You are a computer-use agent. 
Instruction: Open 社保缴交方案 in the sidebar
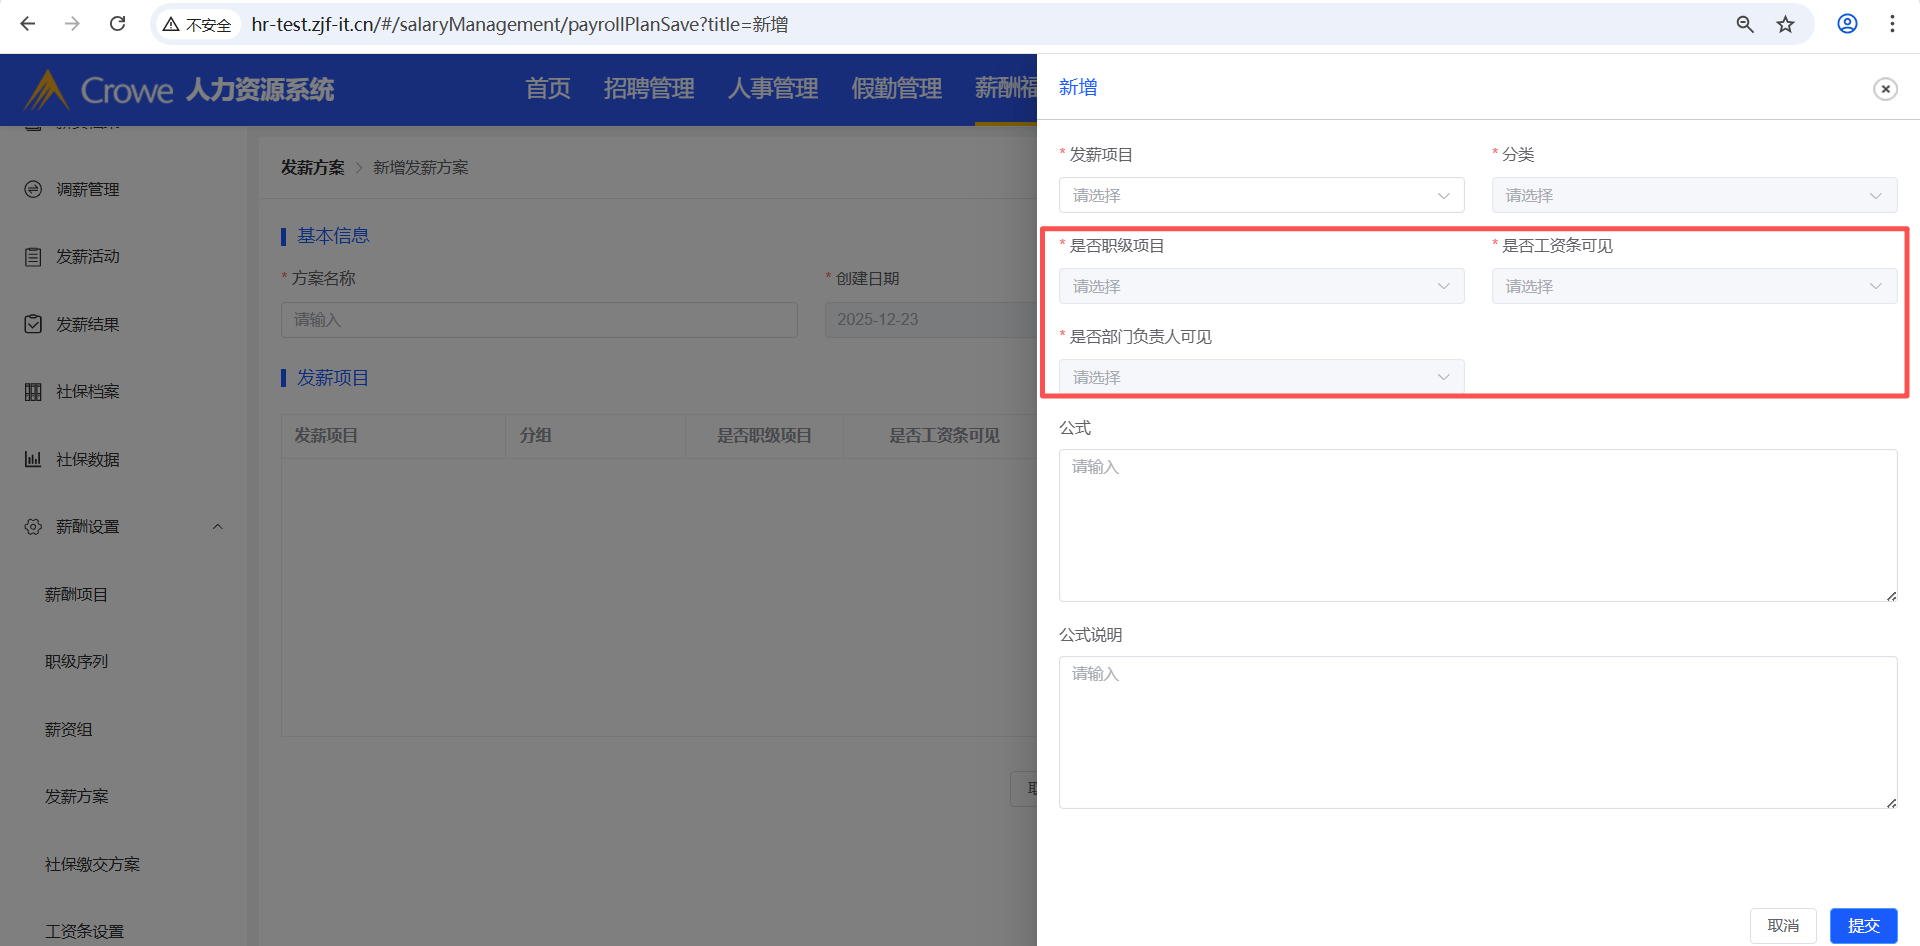(92, 864)
